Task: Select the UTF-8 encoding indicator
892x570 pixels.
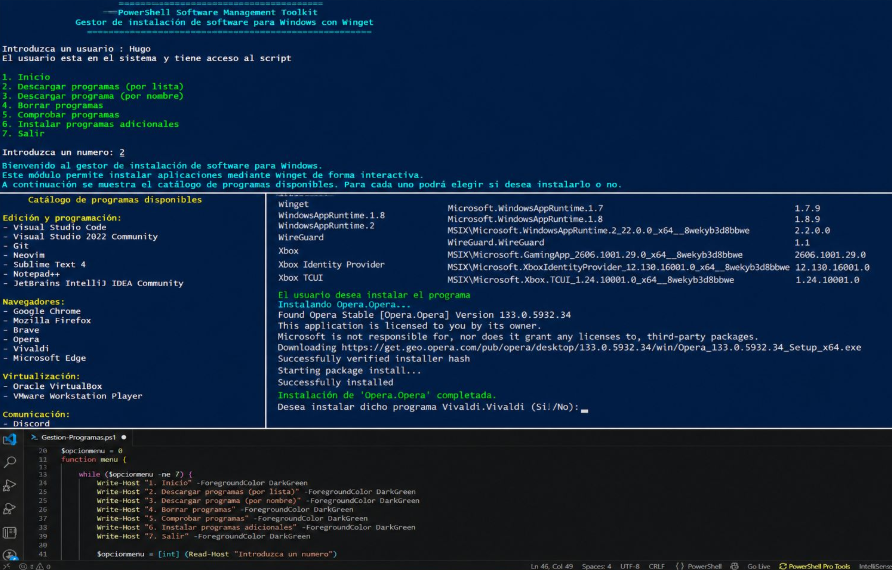Action: point(630,566)
